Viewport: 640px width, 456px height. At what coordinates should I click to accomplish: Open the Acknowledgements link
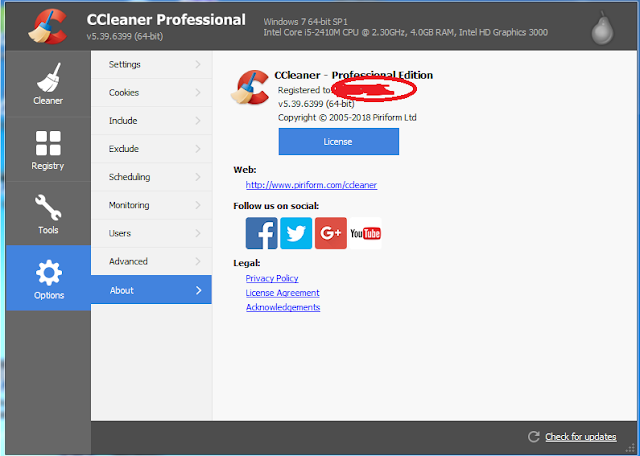283,307
